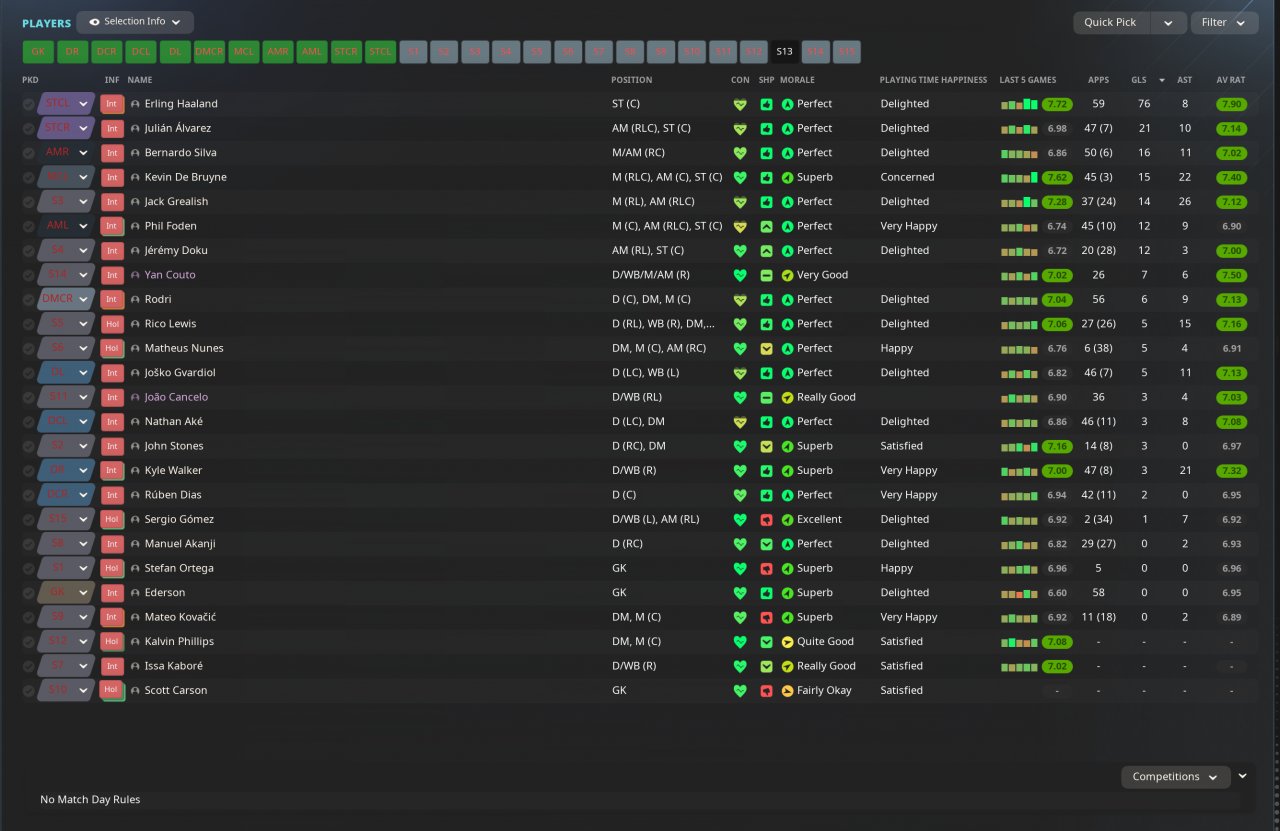This screenshot has width=1280, height=831.
Task: Select the GK position pill
Action: point(38,52)
